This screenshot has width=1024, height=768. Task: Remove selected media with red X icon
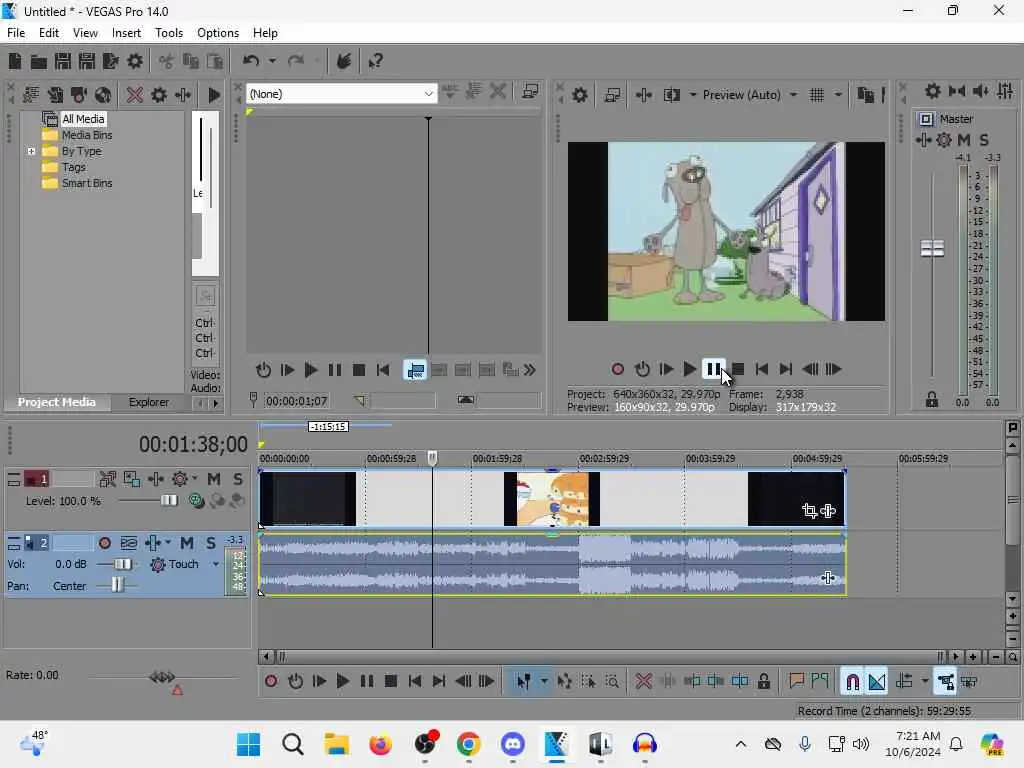tap(135, 95)
